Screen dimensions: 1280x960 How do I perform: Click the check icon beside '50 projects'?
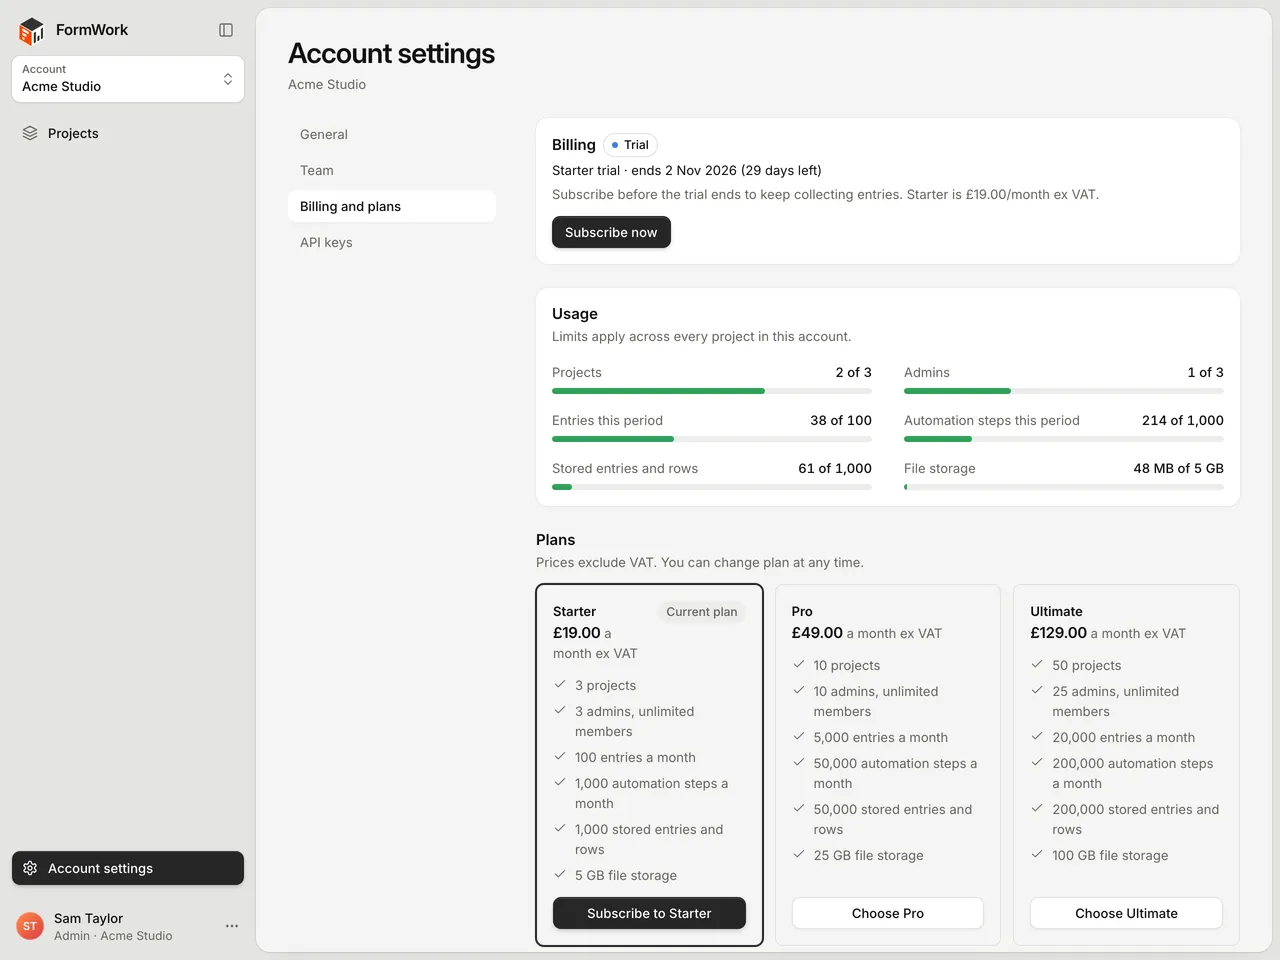pos(1037,664)
